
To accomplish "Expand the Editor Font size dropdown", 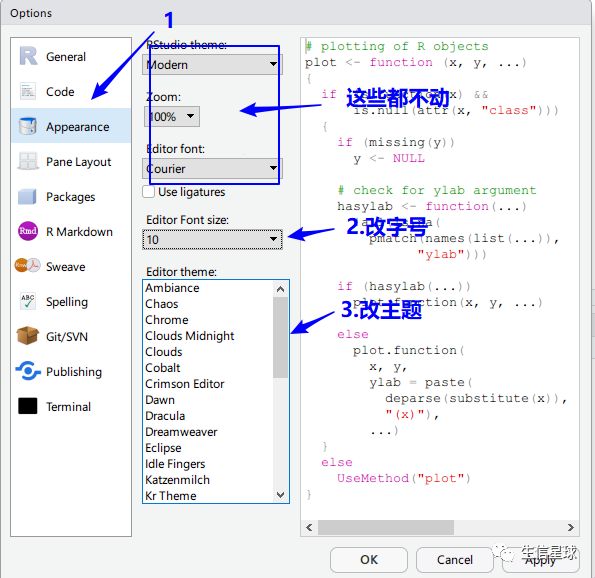I will point(212,239).
